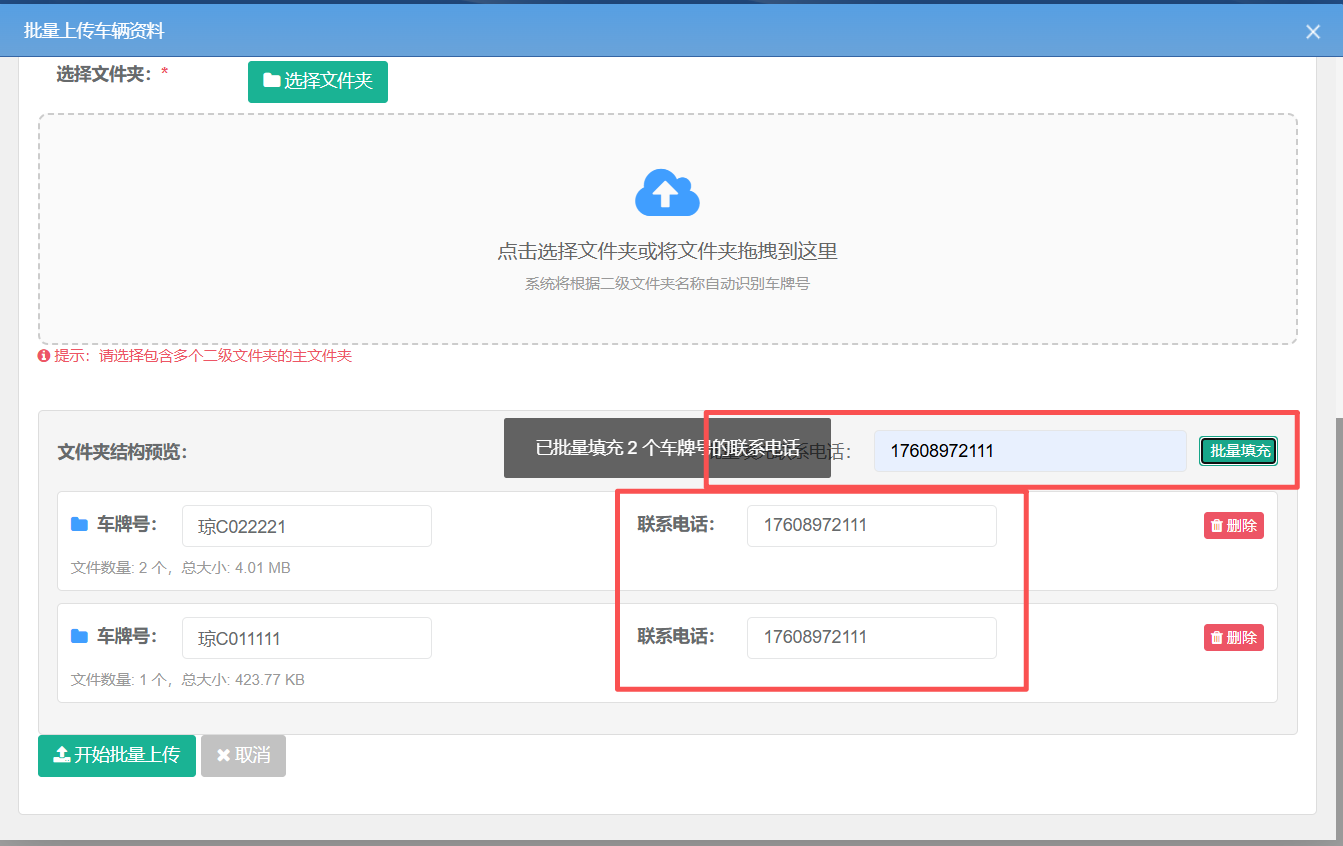Image resolution: width=1343 pixels, height=846 pixels.
Task: Click the batch 联系电话 phone input field
Action: (x=1029, y=451)
